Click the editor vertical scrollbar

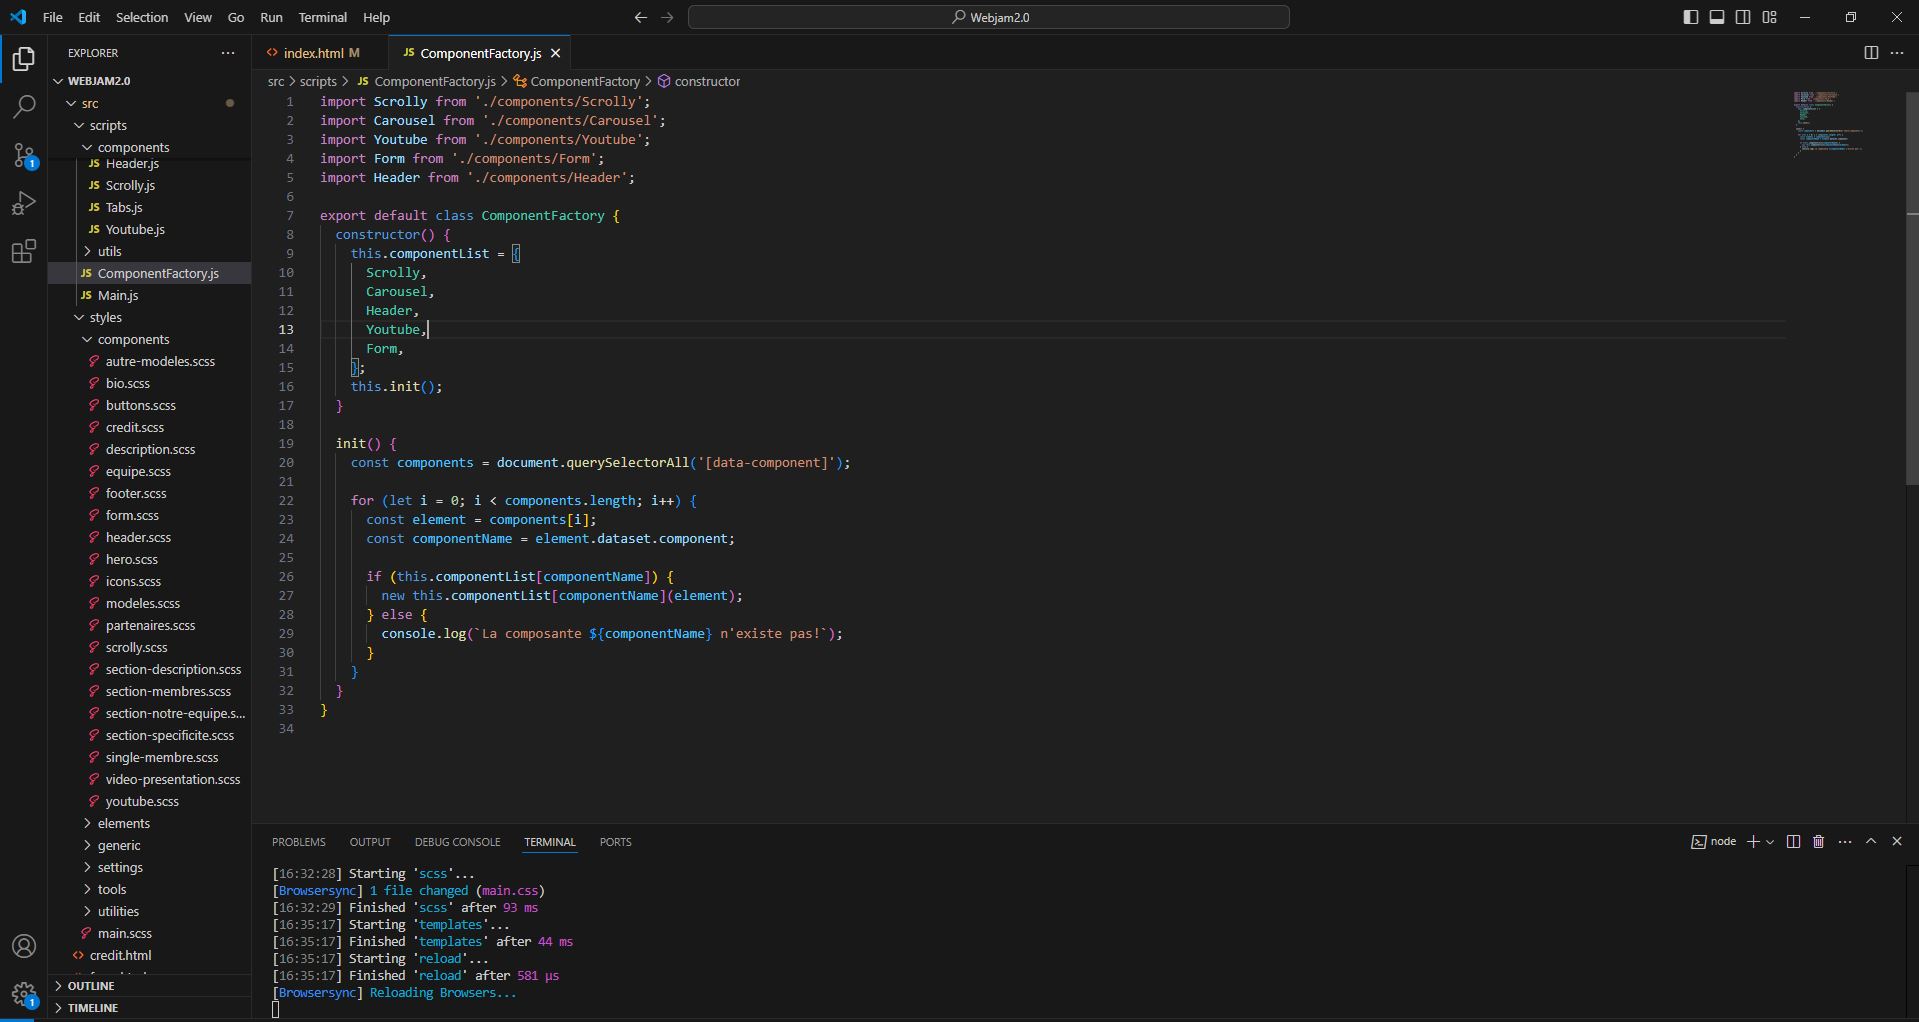tap(1912, 290)
